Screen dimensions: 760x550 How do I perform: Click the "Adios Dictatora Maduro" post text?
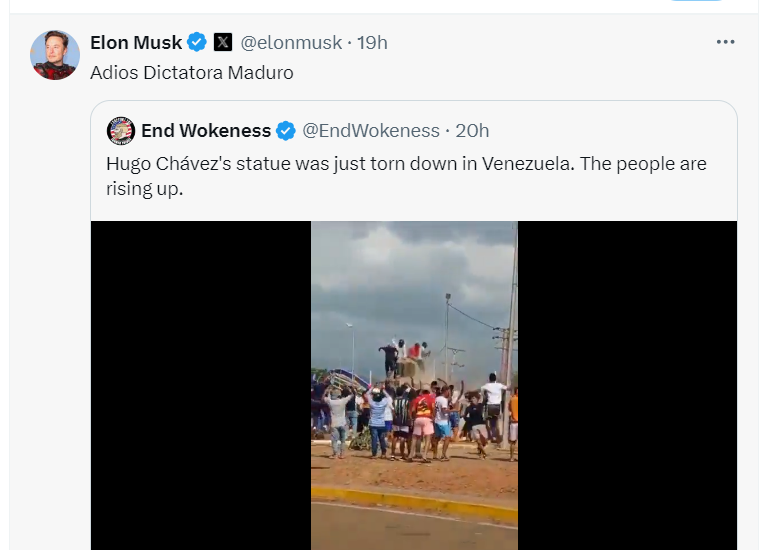tap(192, 73)
